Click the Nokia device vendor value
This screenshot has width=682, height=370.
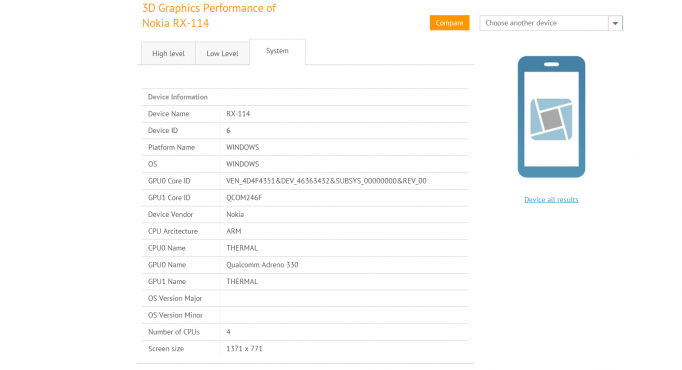tap(235, 214)
